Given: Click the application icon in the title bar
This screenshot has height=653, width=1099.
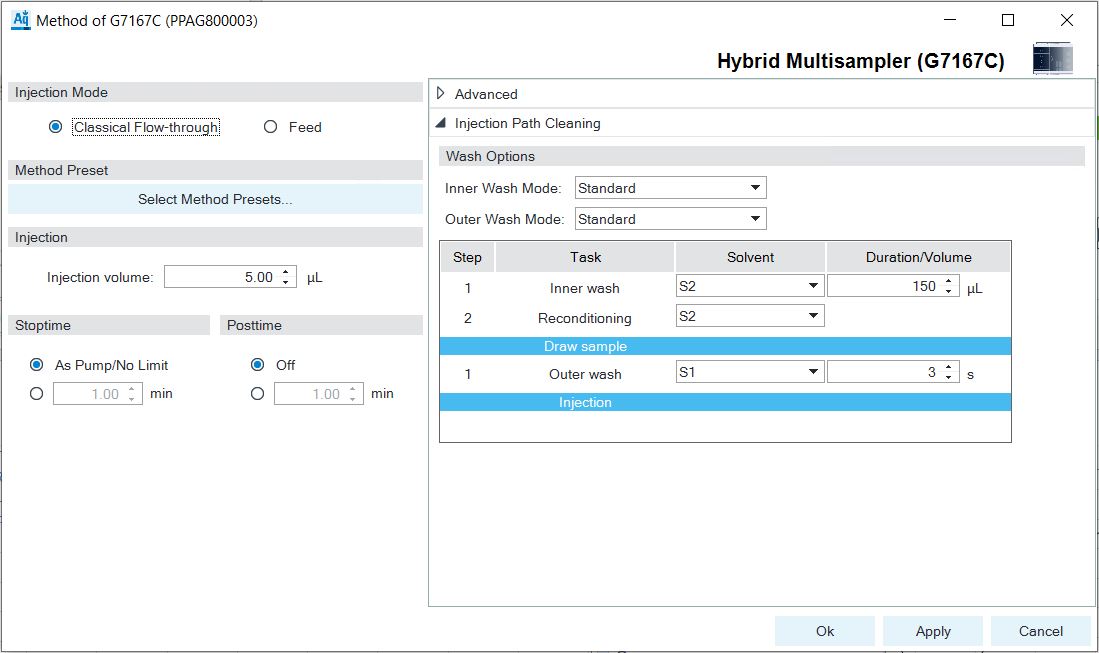Looking at the screenshot, I should tap(20, 20).
